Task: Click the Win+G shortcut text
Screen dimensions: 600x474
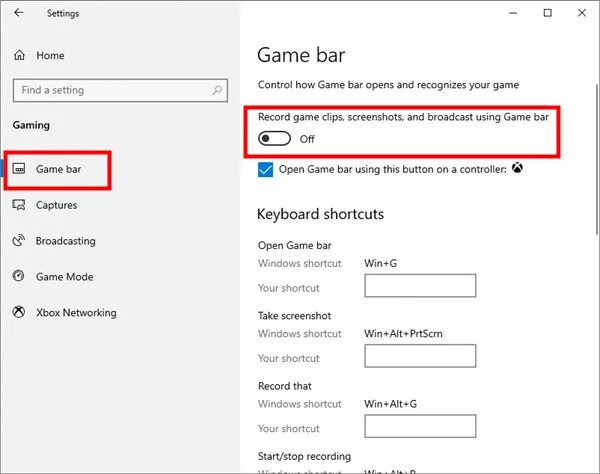Action: pos(380,263)
